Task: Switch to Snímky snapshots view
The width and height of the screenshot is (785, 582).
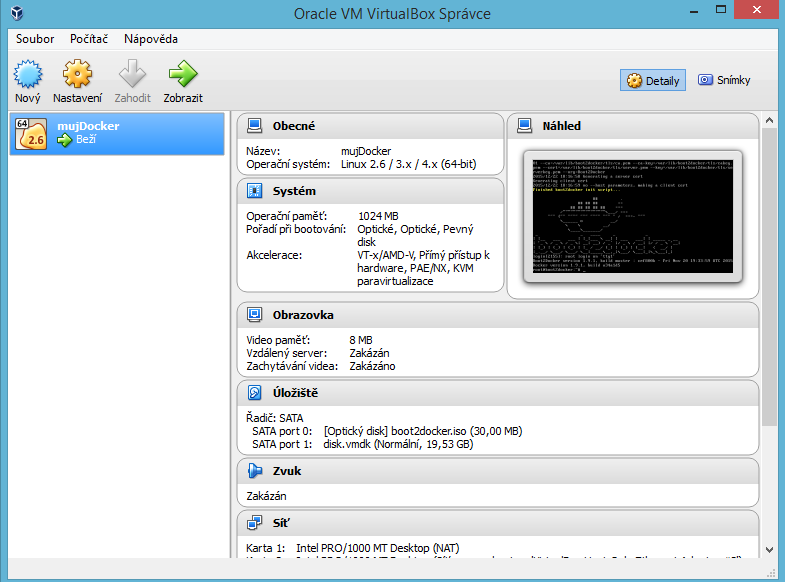Action: click(724, 80)
